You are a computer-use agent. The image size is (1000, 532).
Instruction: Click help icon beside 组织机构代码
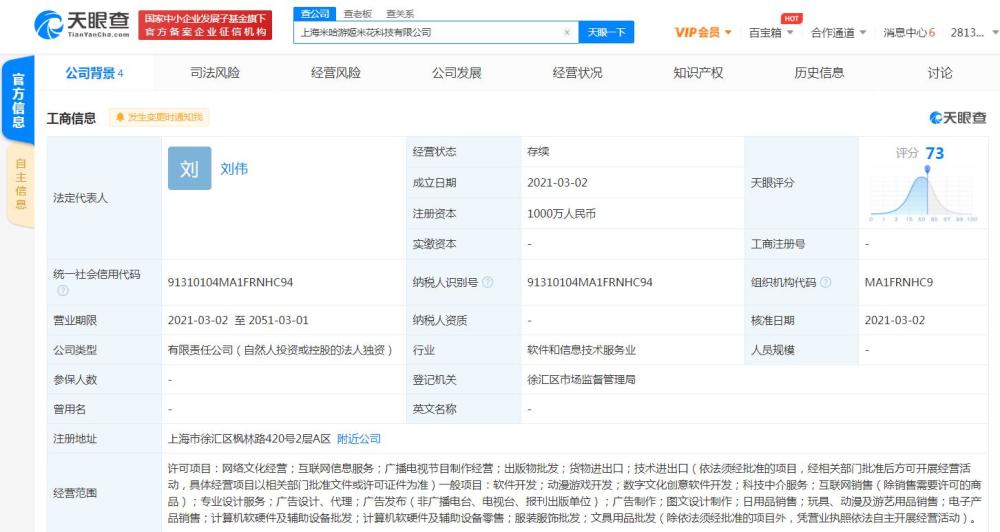(825, 282)
